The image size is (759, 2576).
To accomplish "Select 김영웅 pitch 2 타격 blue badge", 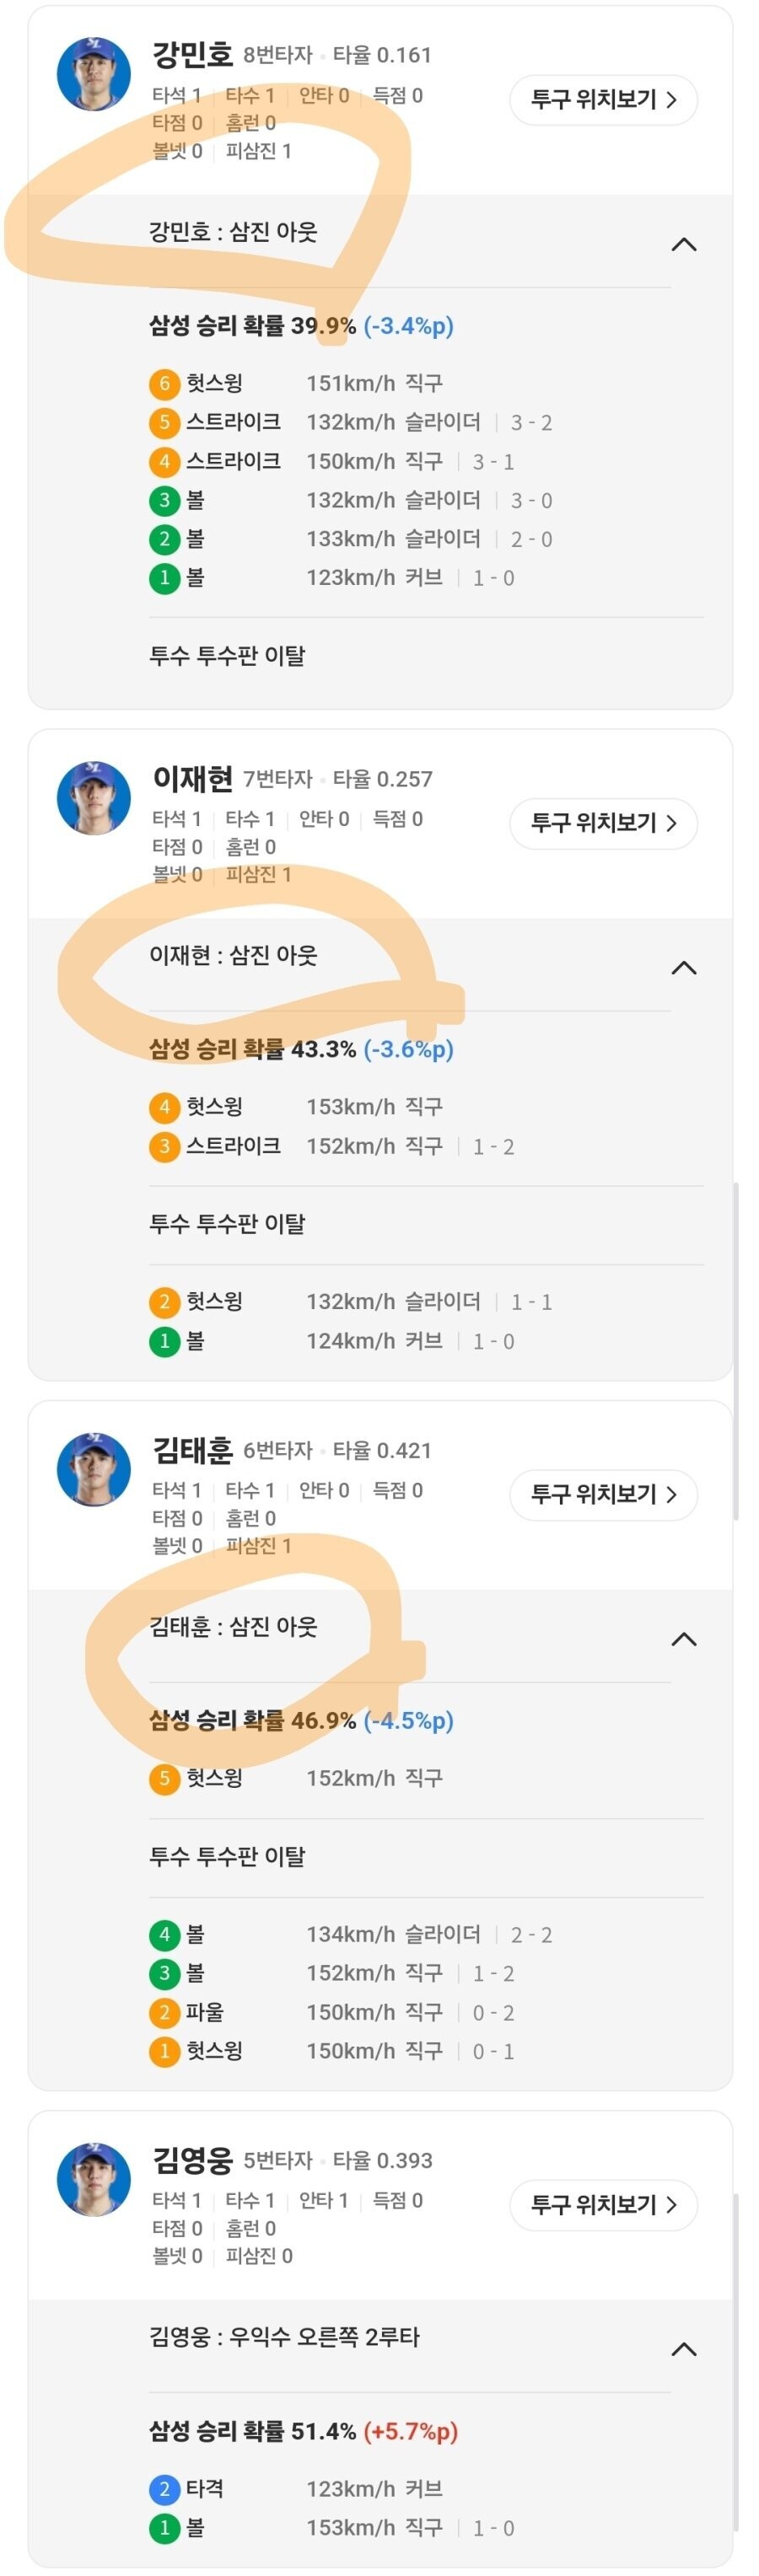I will (x=164, y=2488).
